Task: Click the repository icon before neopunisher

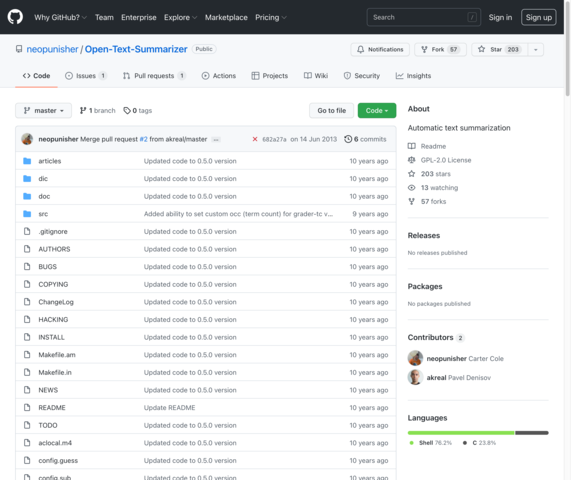Action: (x=19, y=49)
